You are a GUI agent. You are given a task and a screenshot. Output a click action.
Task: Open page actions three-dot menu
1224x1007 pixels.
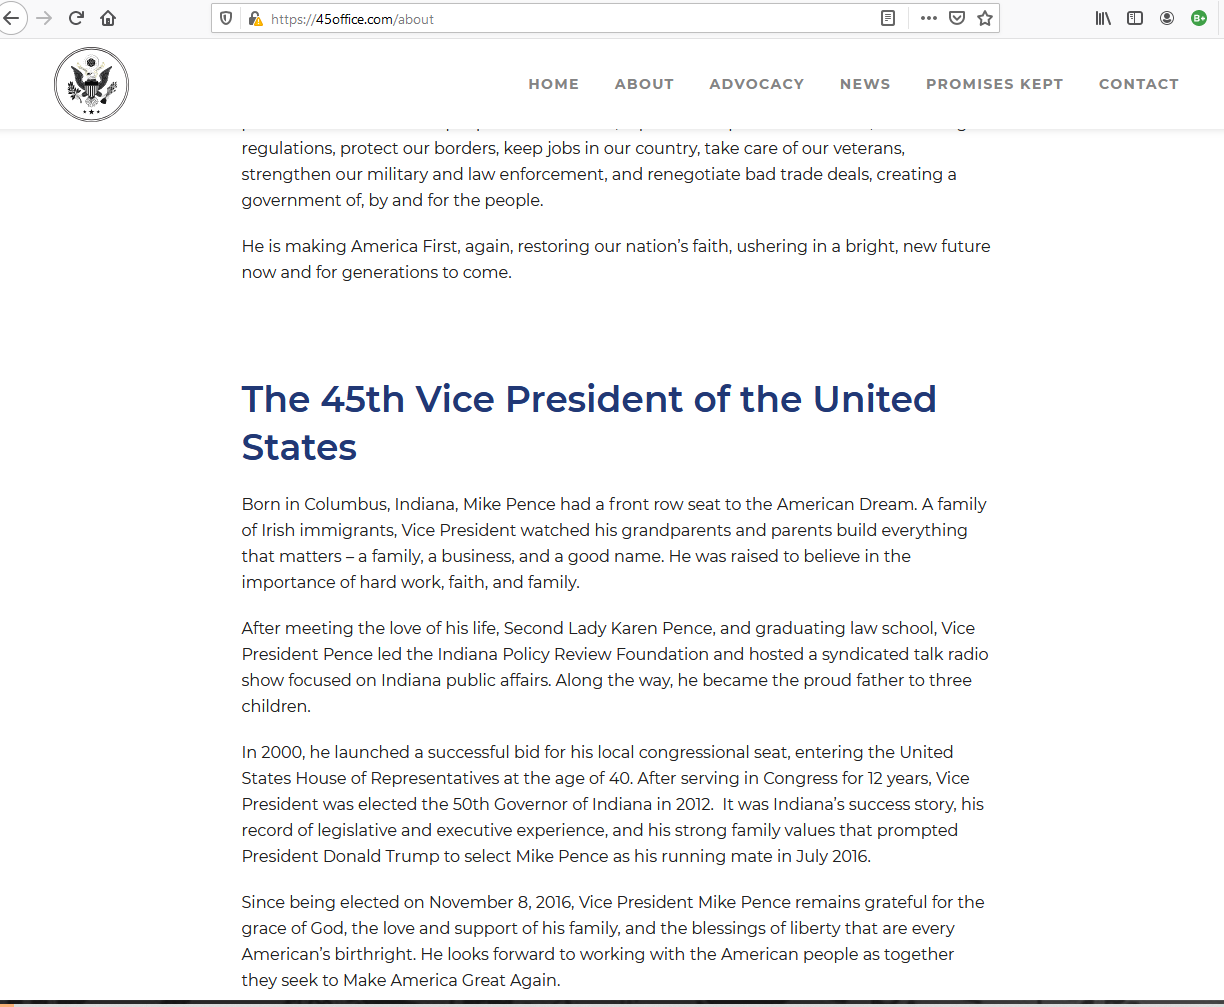point(928,18)
